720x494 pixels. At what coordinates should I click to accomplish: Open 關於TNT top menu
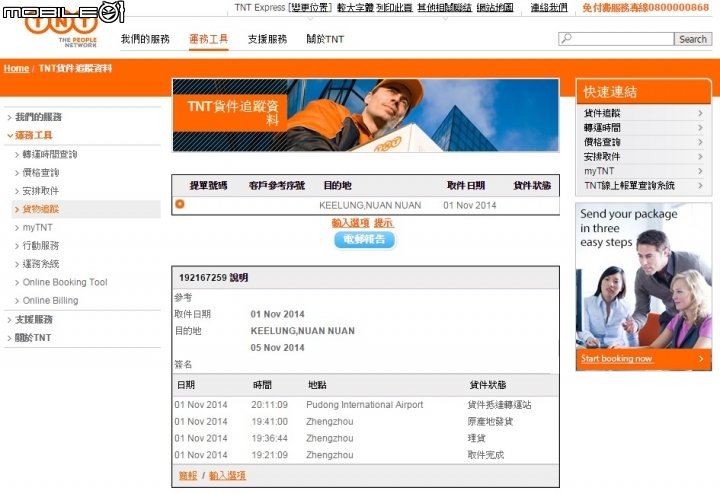tap(325, 39)
